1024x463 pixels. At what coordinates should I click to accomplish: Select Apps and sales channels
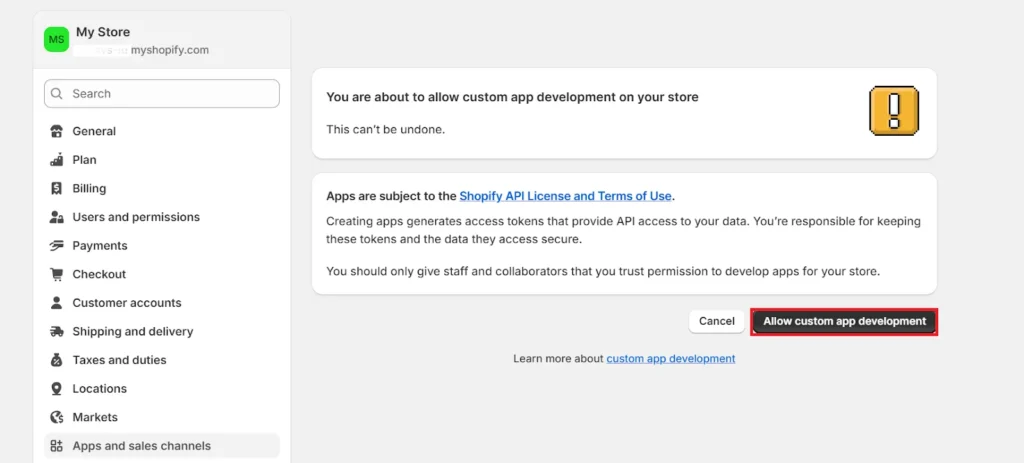[x=141, y=446]
